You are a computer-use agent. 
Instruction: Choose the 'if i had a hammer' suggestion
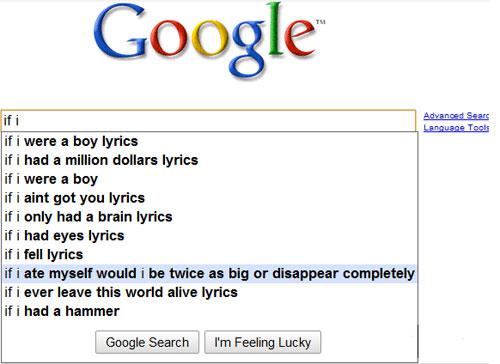coord(210,311)
